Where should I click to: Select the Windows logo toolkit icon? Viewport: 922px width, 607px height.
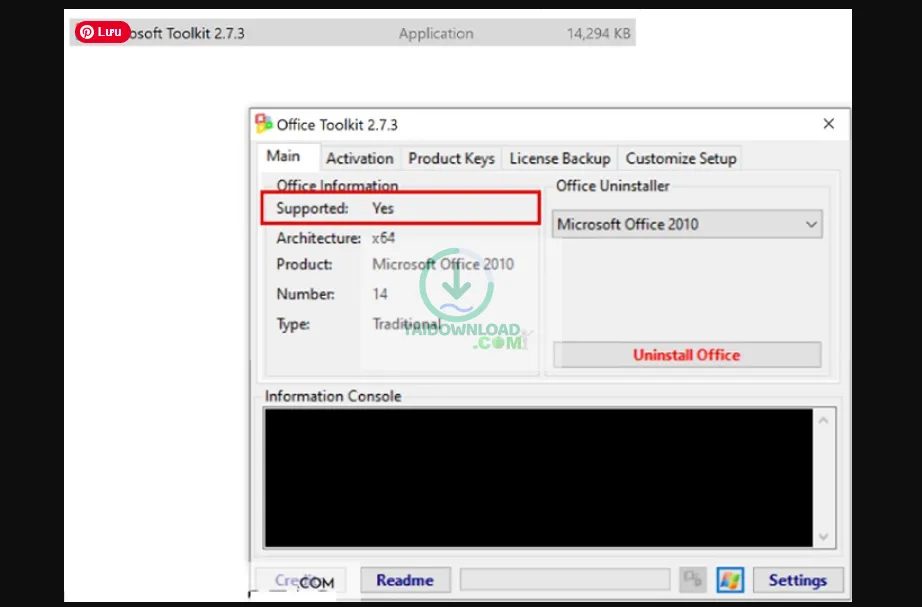click(730, 580)
